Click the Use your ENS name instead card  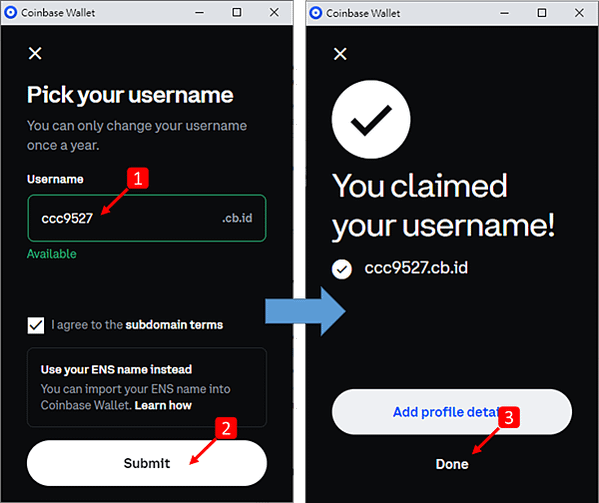click(x=147, y=387)
